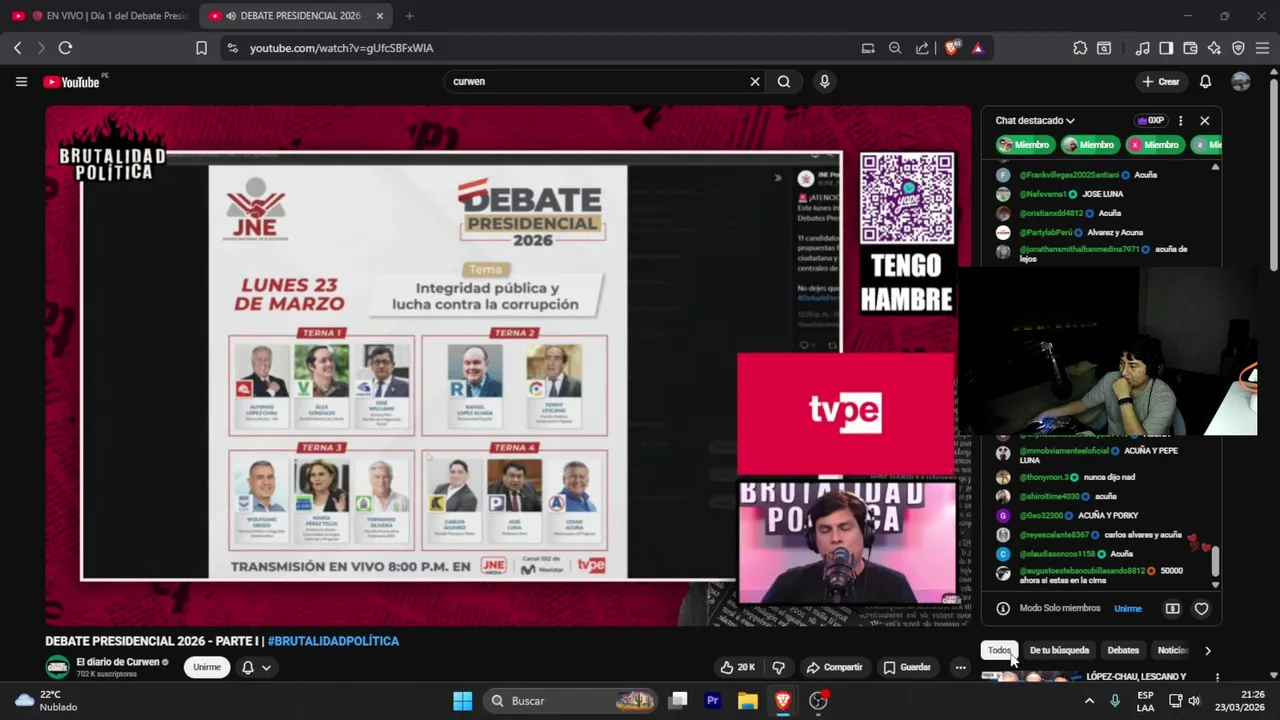The height and width of the screenshot is (720, 1280).
Task: Dislike the video
Action: (x=779, y=667)
